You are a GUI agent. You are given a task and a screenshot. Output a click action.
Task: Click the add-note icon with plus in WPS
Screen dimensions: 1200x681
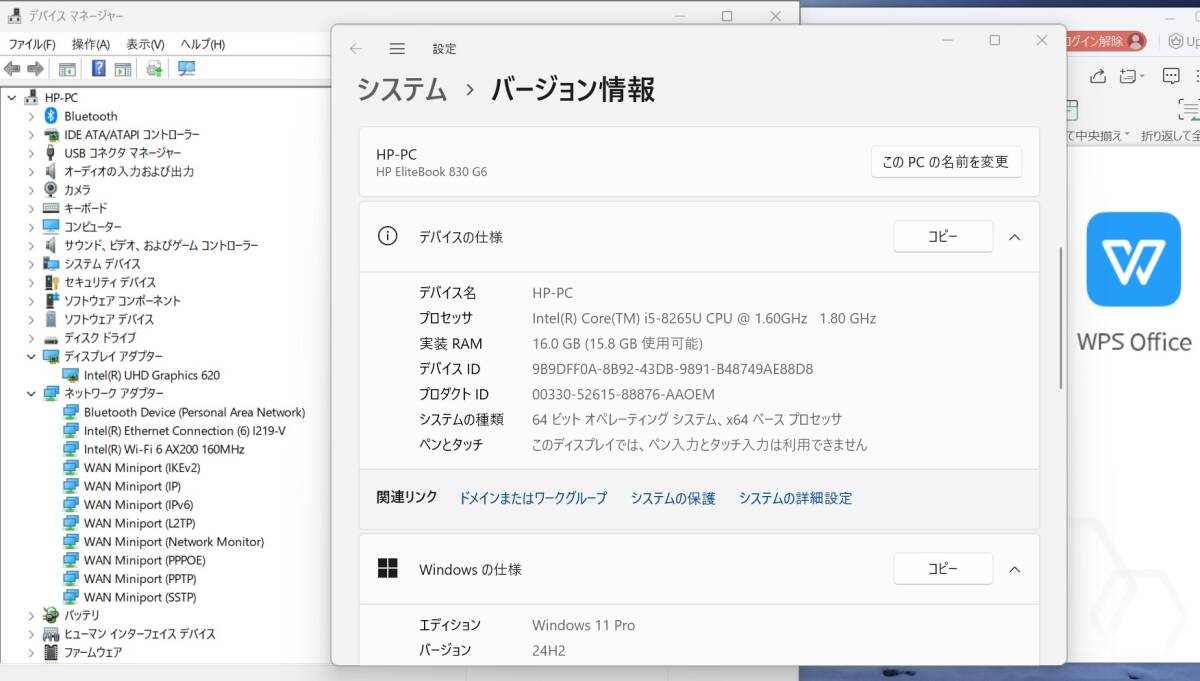pyautogui.click(x=1128, y=76)
